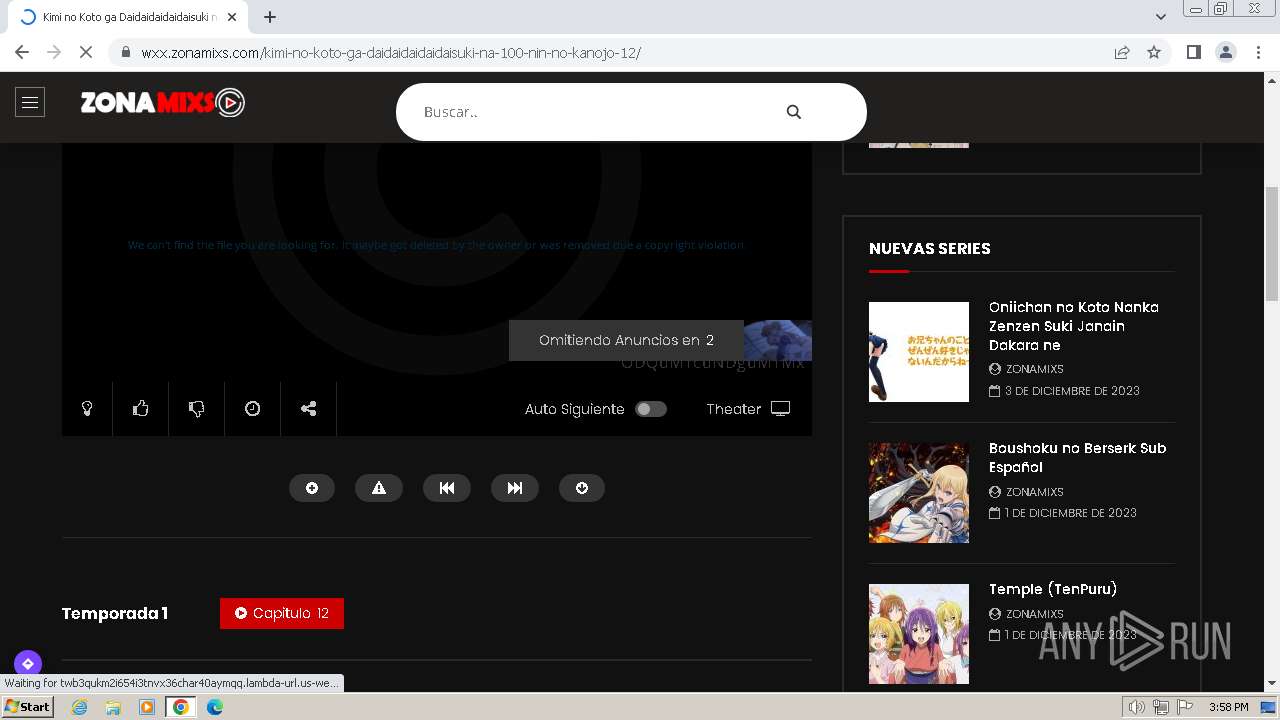Image resolution: width=1280 pixels, height=720 pixels.
Task: Open Boushoku no Berserk Sub Español link
Action: [1078, 458]
